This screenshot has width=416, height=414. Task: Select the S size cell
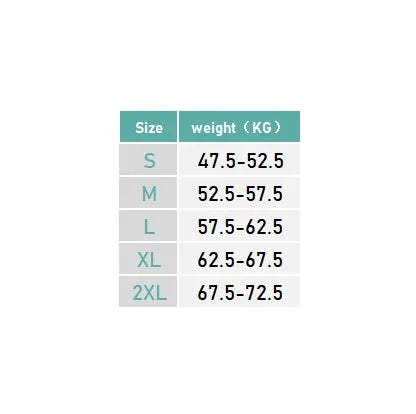(148, 160)
